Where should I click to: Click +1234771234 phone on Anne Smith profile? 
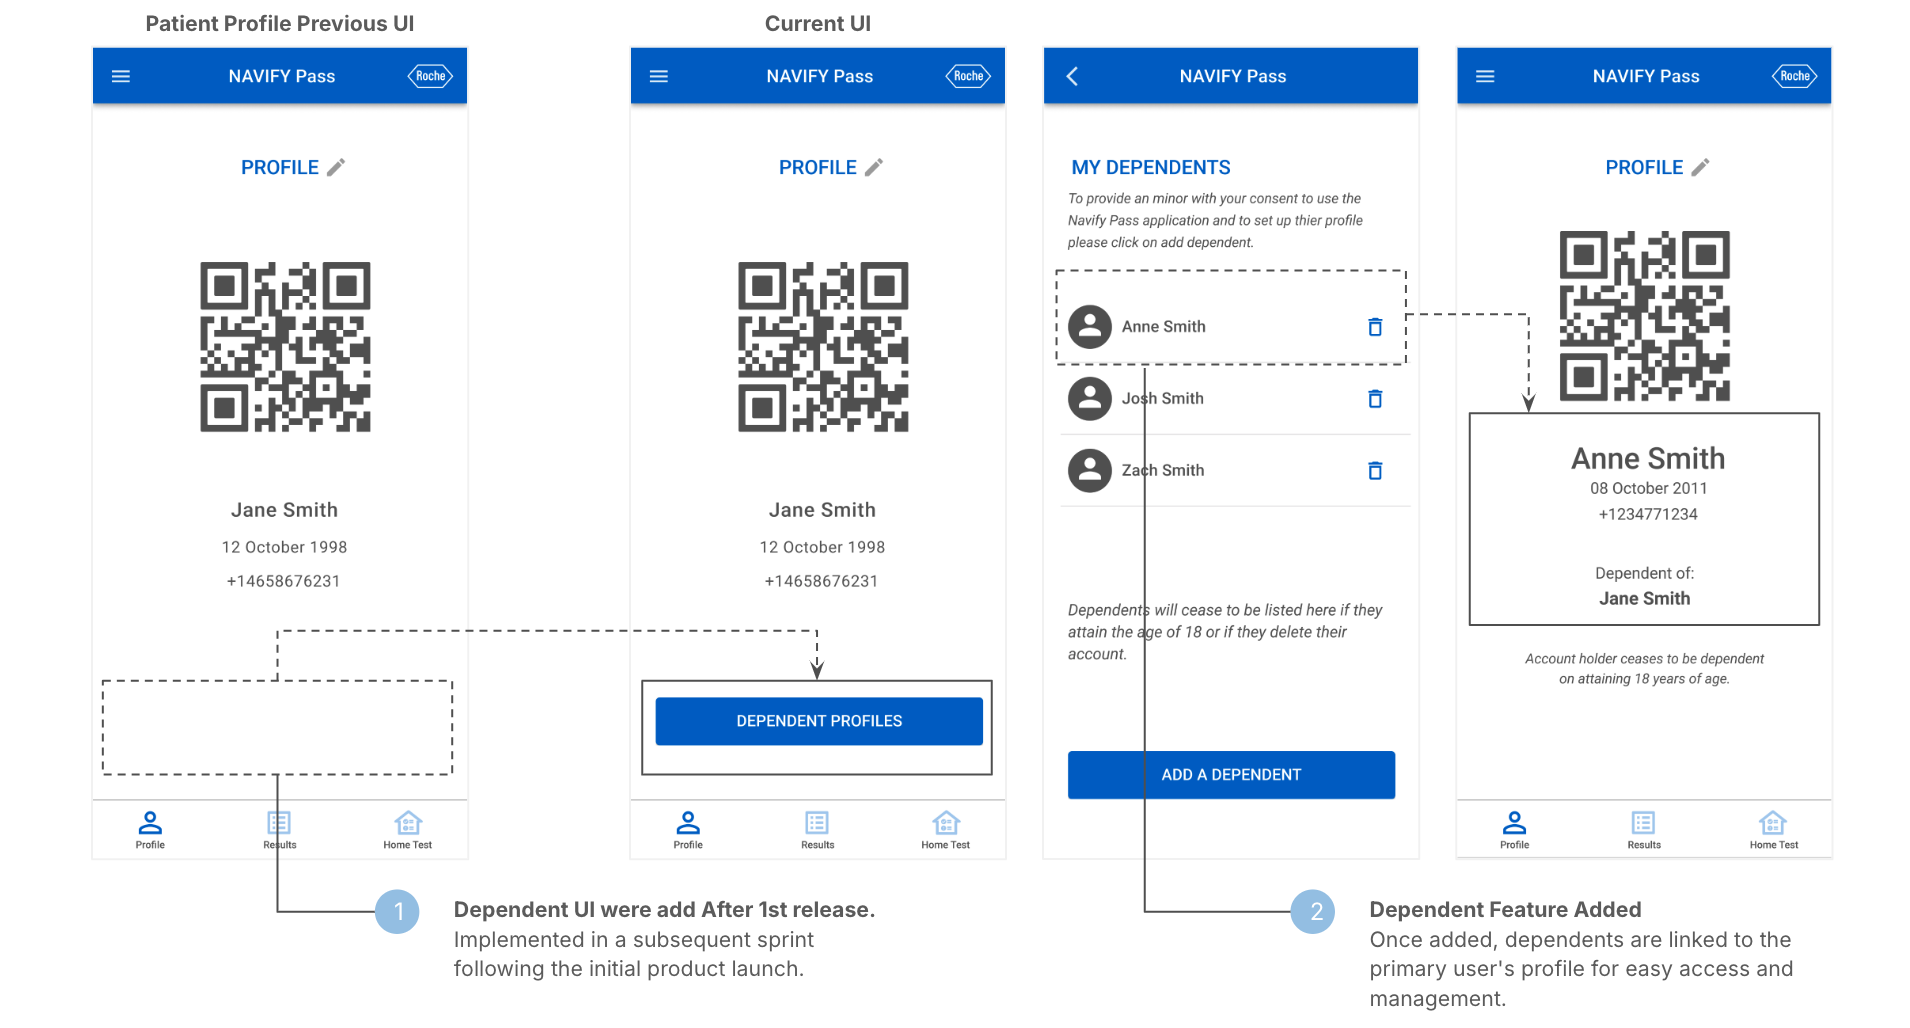click(x=1648, y=514)
